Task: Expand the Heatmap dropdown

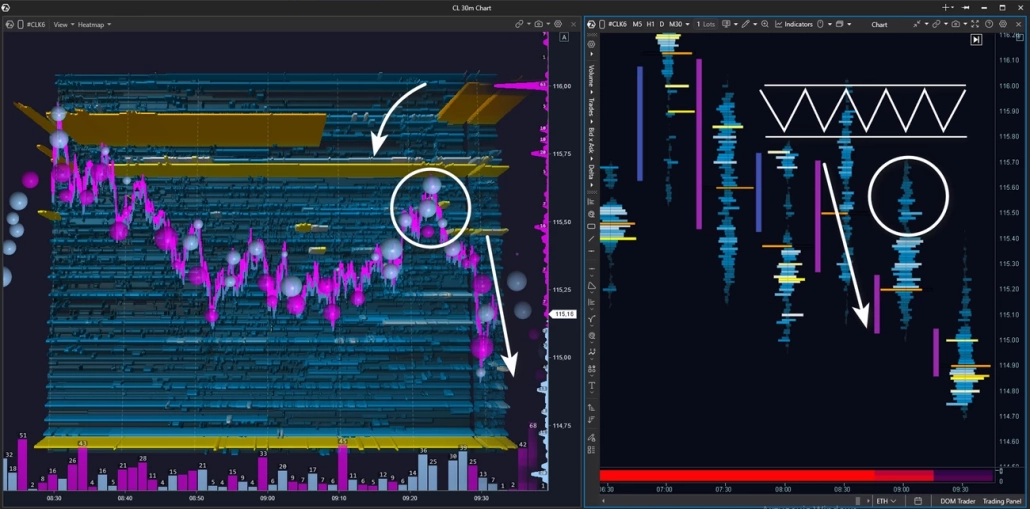Action: point(95,24)
